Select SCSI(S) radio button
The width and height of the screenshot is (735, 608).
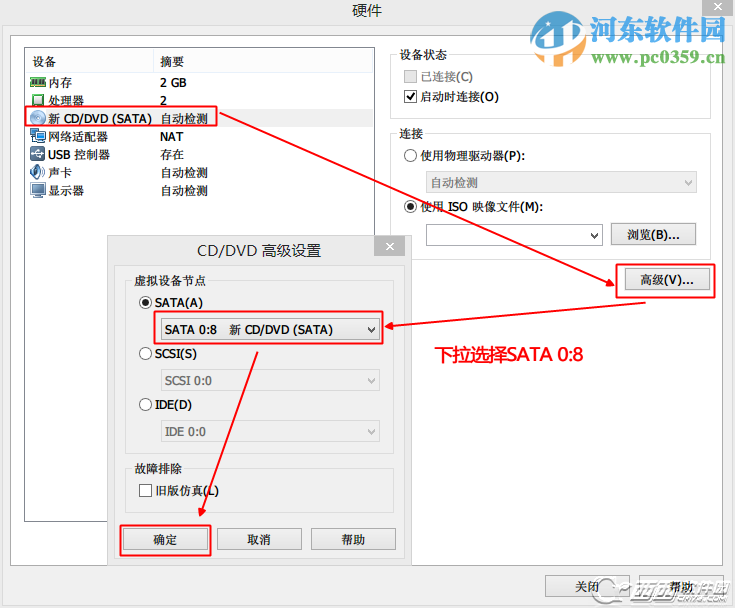[x=145, y=353]
